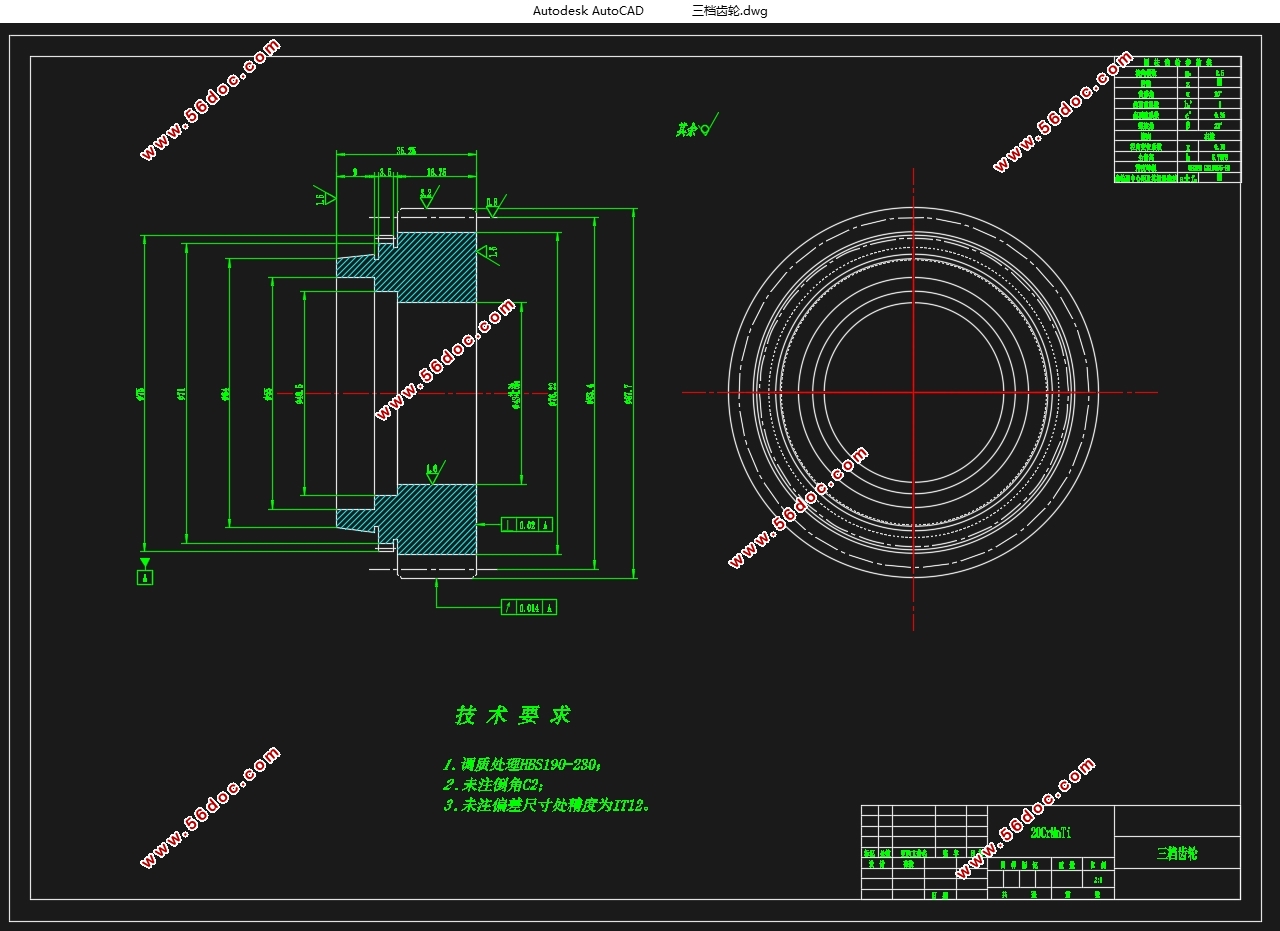Select note "2.未注倒角C2"
1280x931 pixels.
tap(493, 785)
